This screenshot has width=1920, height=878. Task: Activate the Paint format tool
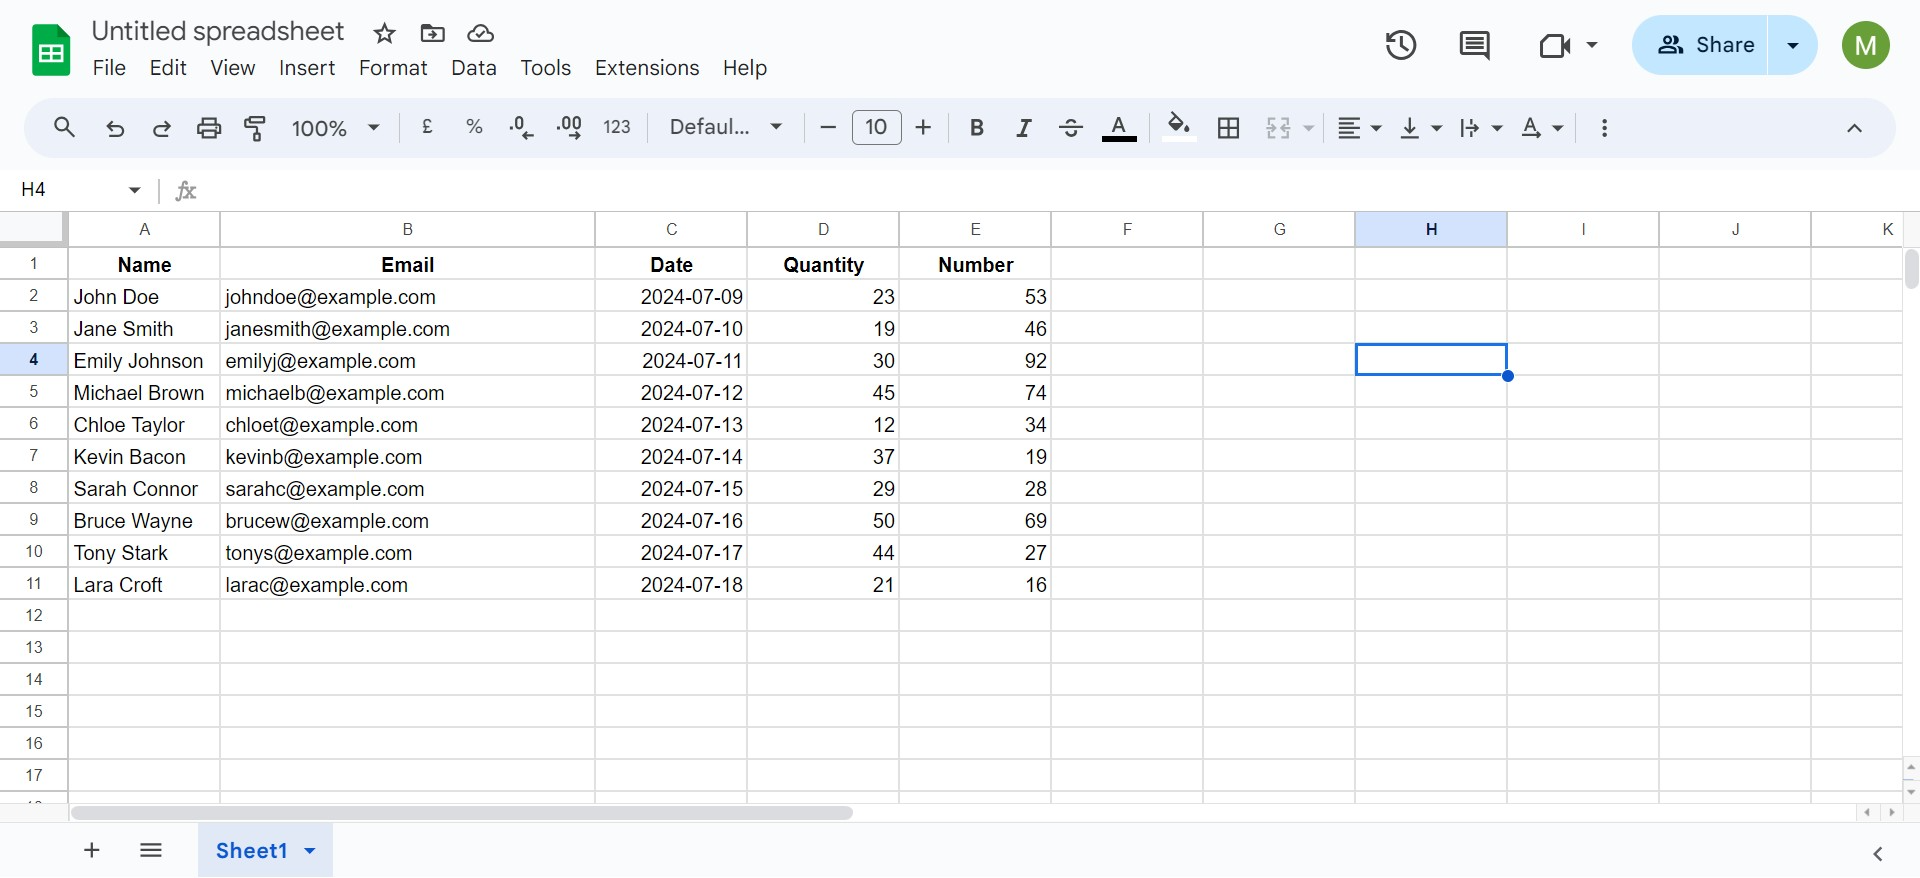(255, 128)
